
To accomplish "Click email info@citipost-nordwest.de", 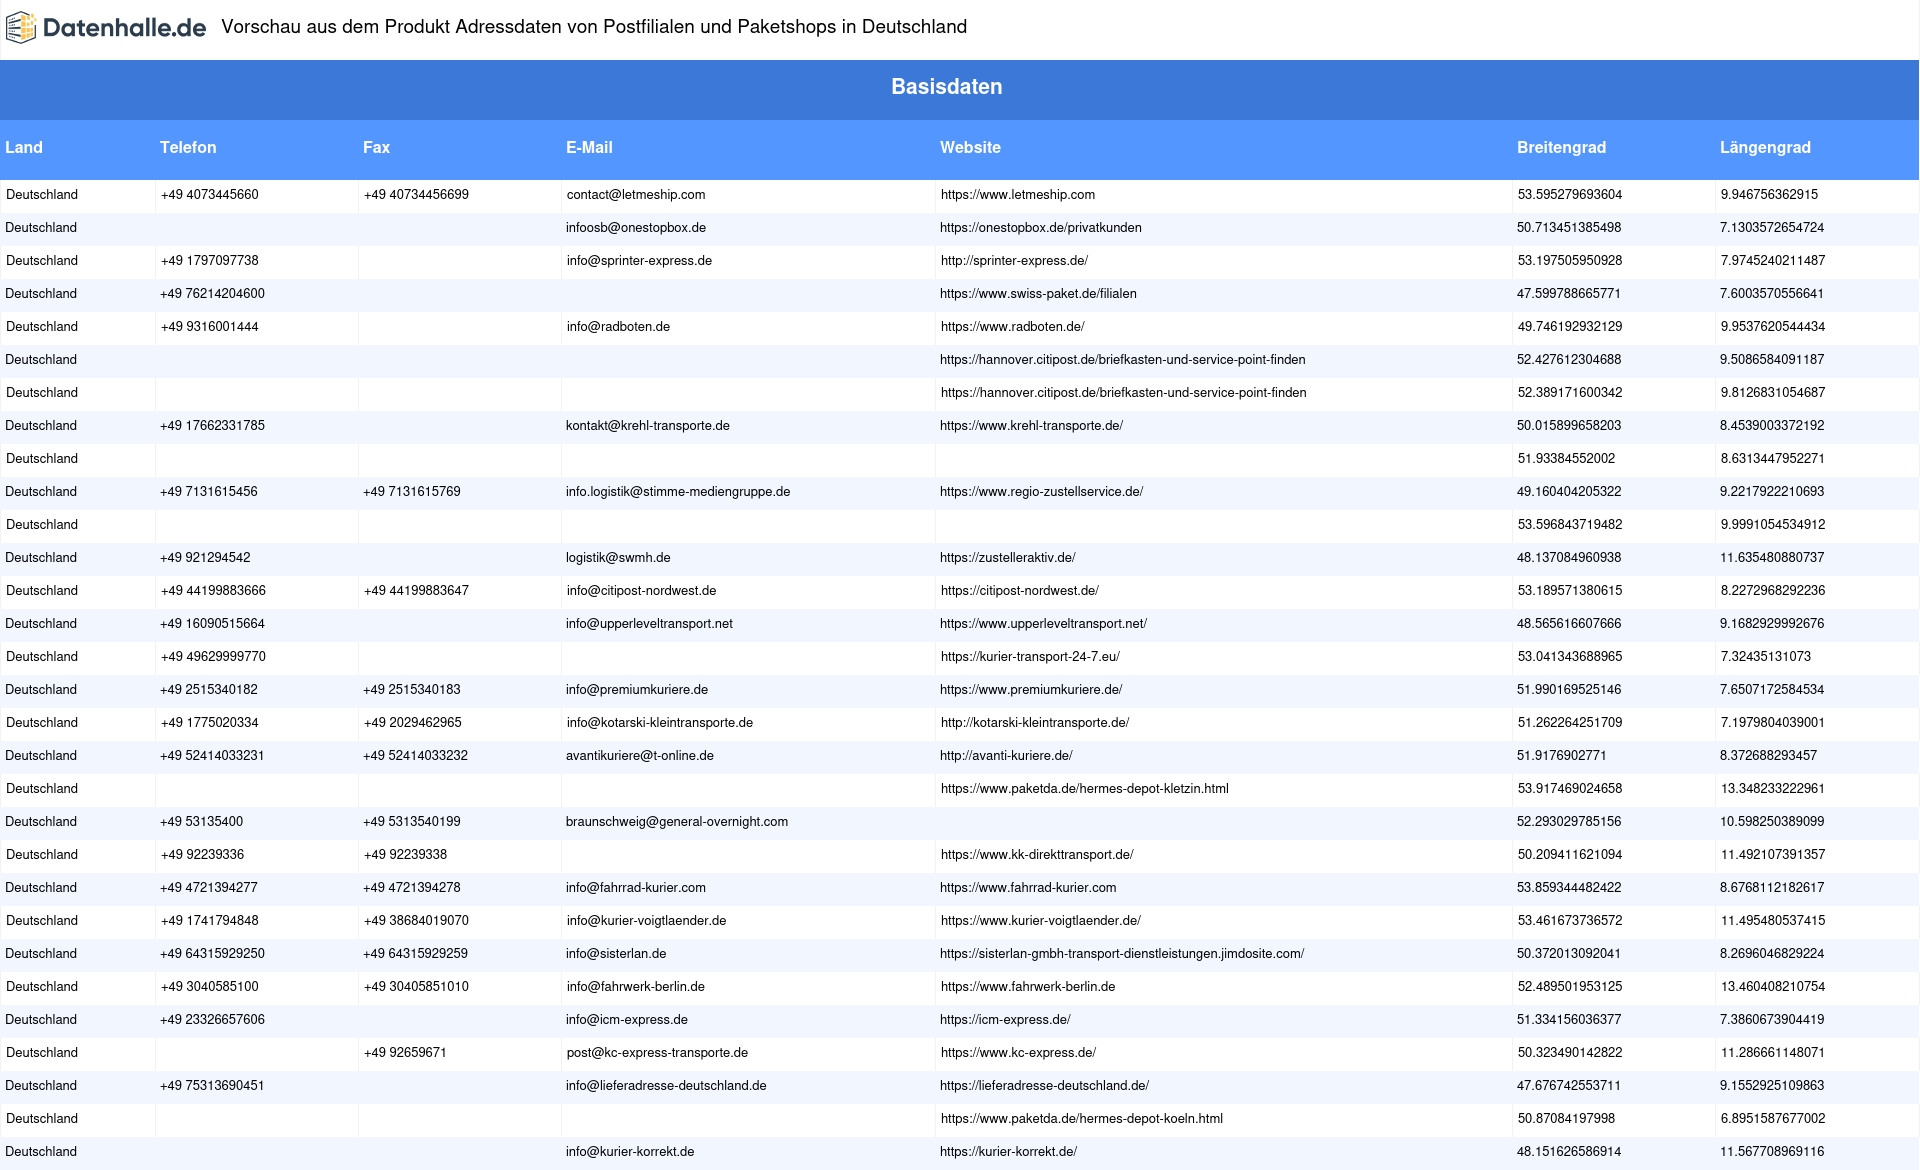I will [x=641, y=591].
